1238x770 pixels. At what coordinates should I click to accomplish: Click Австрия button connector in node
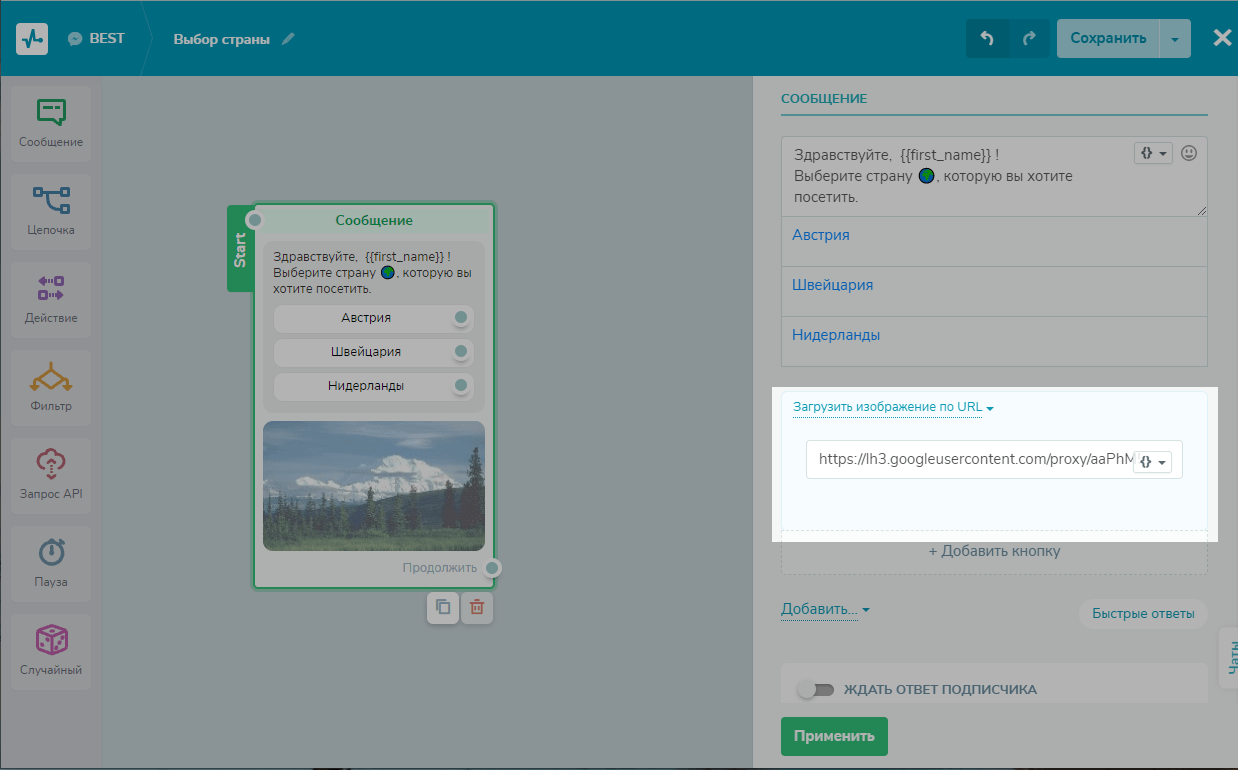(x=461, y=318)
